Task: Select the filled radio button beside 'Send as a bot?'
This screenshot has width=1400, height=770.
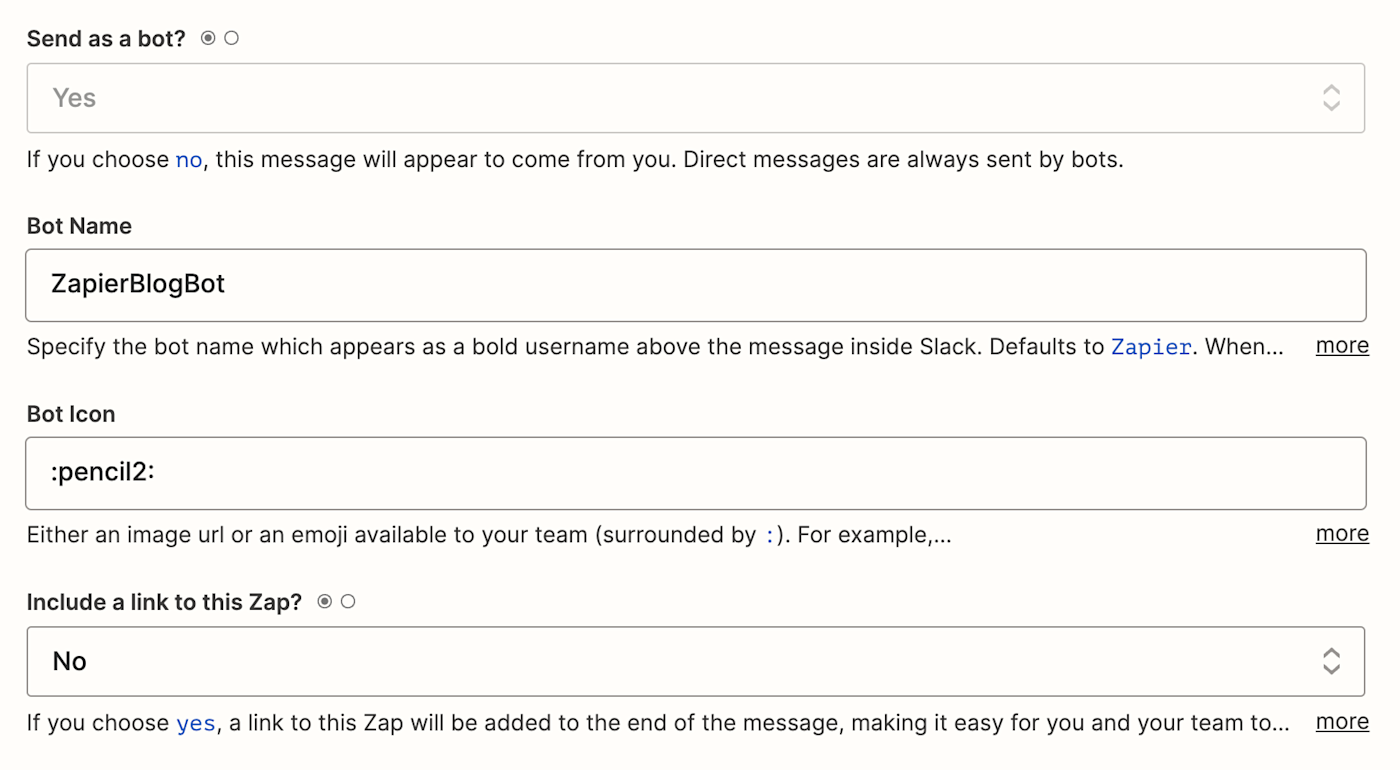Action: click(208, 38)
